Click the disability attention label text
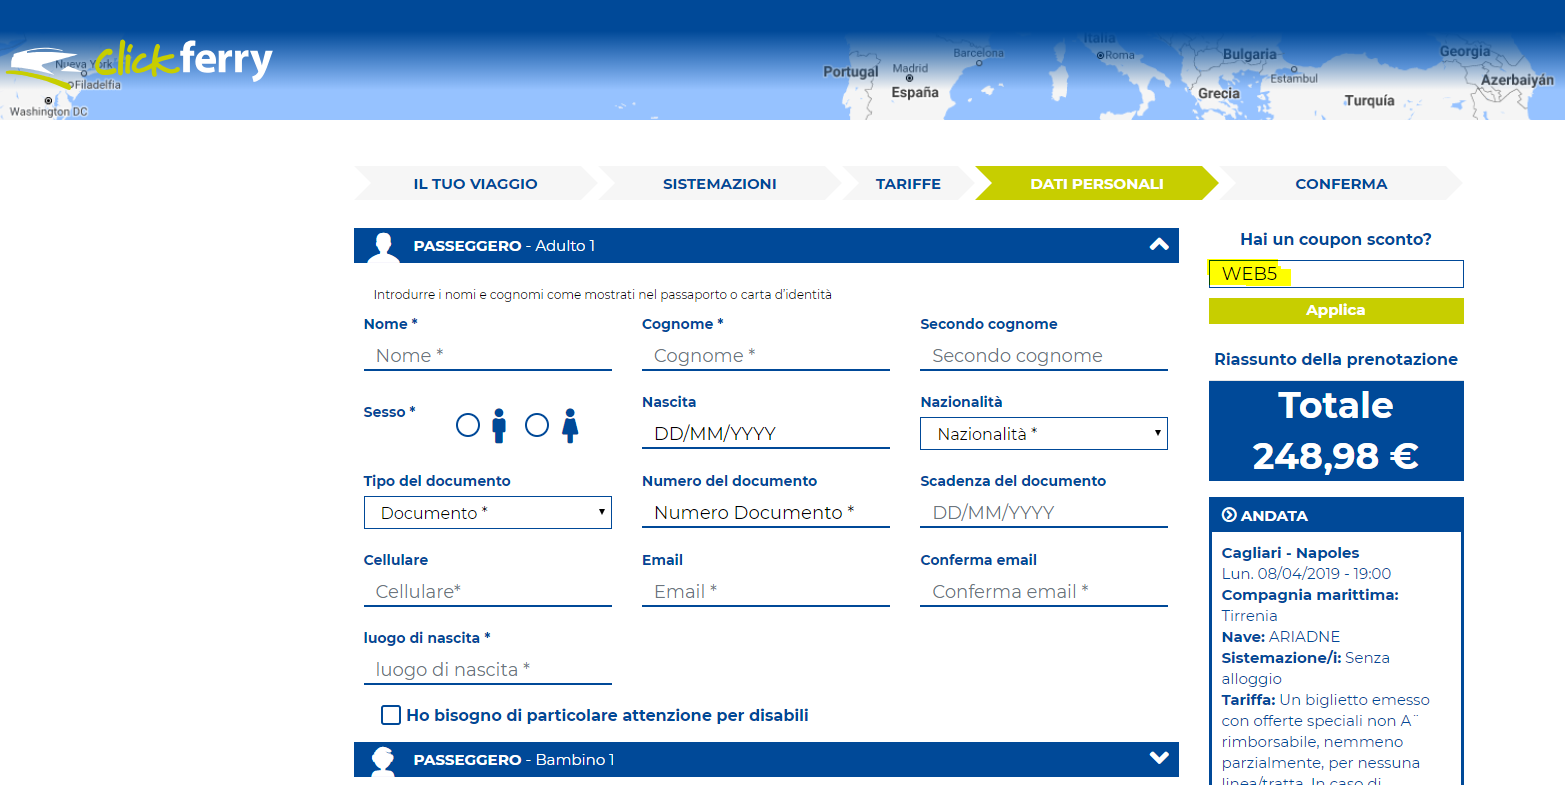Image resolution: width=1565 pixels, height=785 pixels. pyautogui.click(x=607, y=716)
